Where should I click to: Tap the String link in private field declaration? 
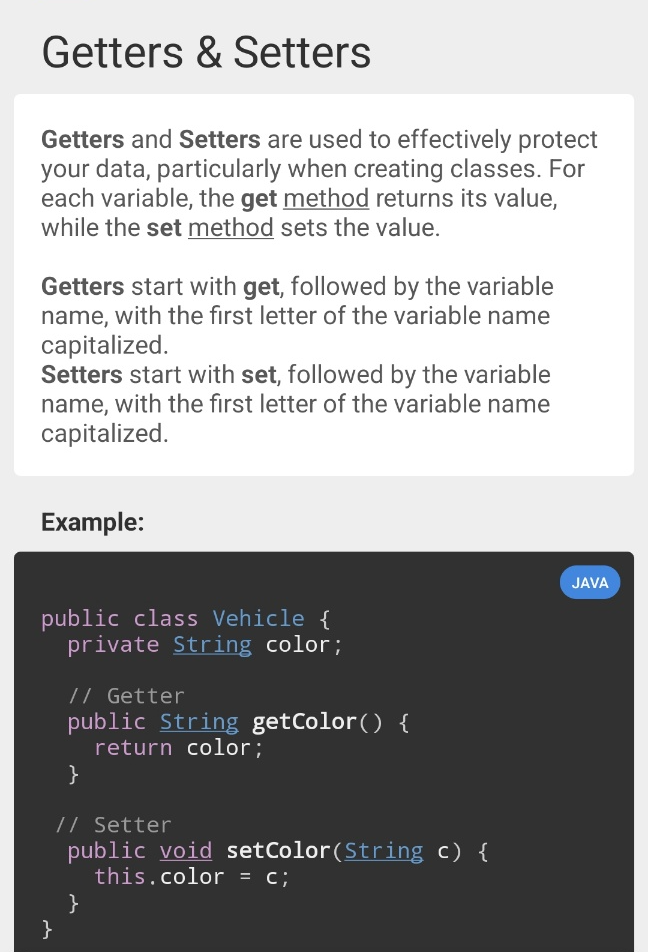[212, 644]
